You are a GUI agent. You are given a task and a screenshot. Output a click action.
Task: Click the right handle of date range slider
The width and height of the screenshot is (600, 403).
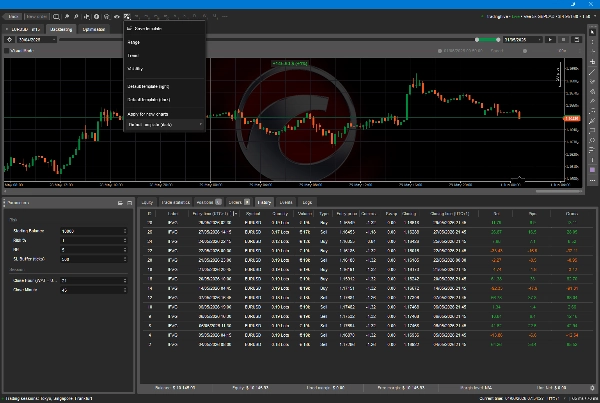tap(498, 39)
